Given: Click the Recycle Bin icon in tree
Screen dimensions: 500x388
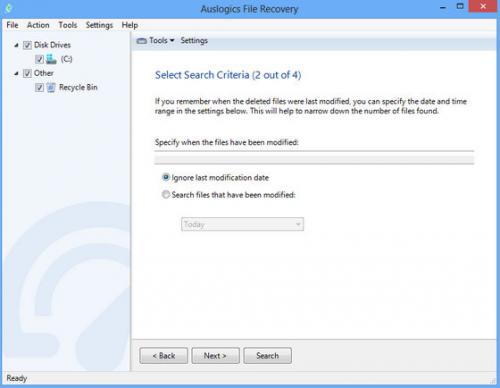Looking at the screenshot, I should (51, 88).
